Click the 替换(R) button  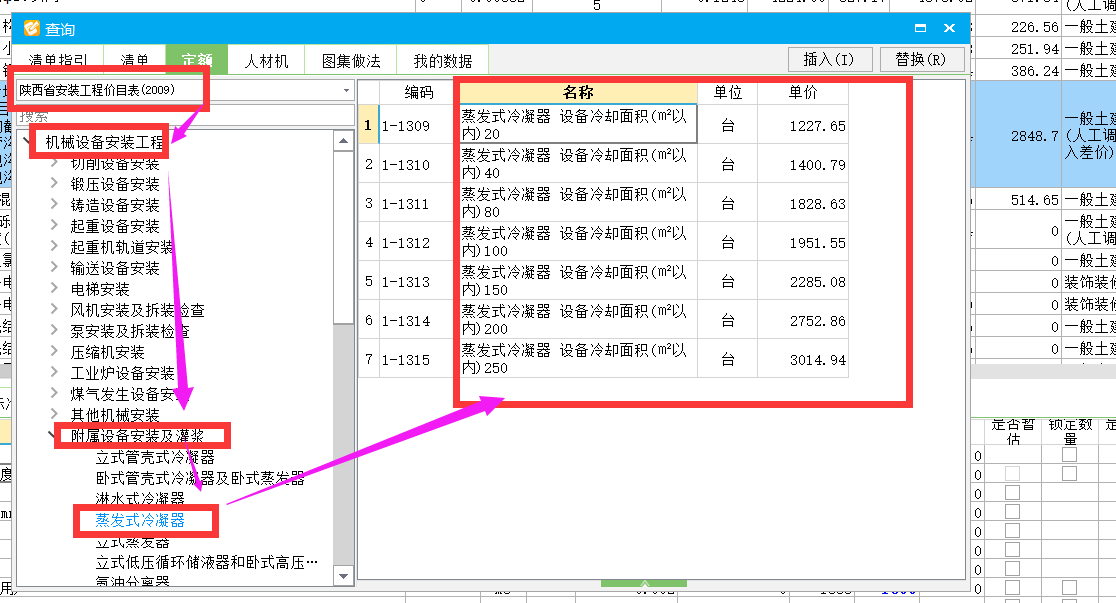922,59
